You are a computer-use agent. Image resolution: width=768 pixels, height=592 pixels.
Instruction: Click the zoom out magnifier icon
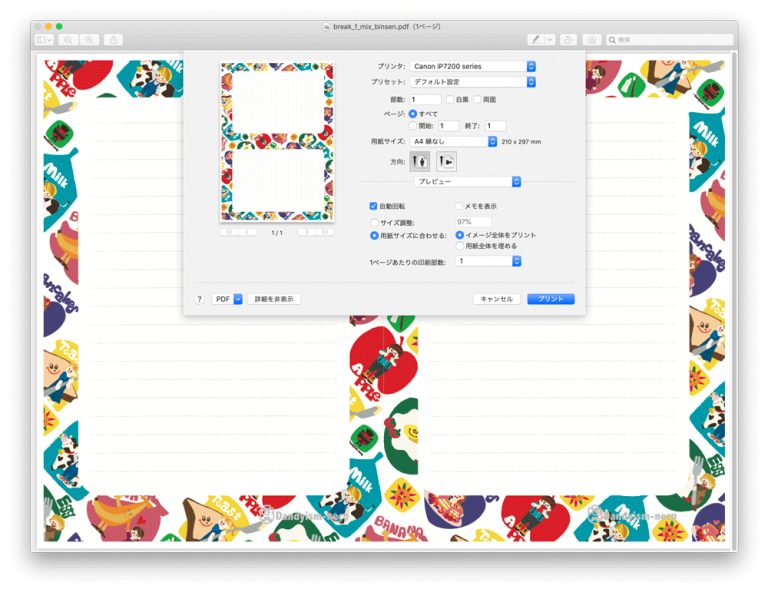(x=68, y=40)
